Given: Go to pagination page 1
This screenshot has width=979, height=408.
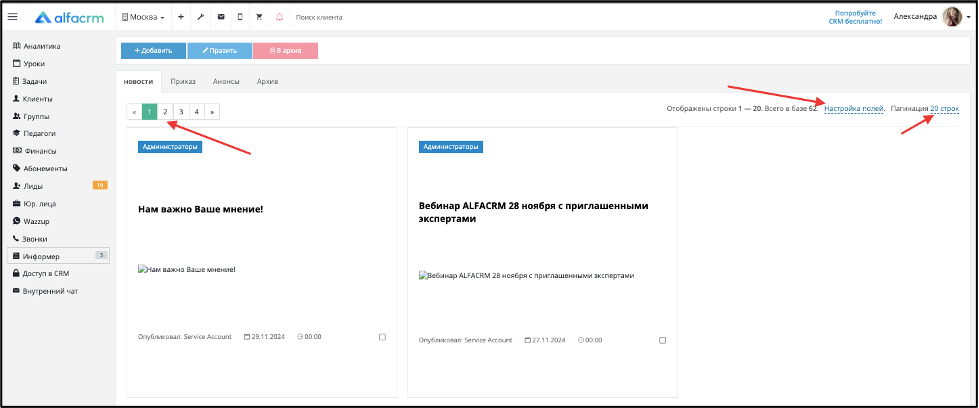Looking at the screenshot, I should 150,111.
